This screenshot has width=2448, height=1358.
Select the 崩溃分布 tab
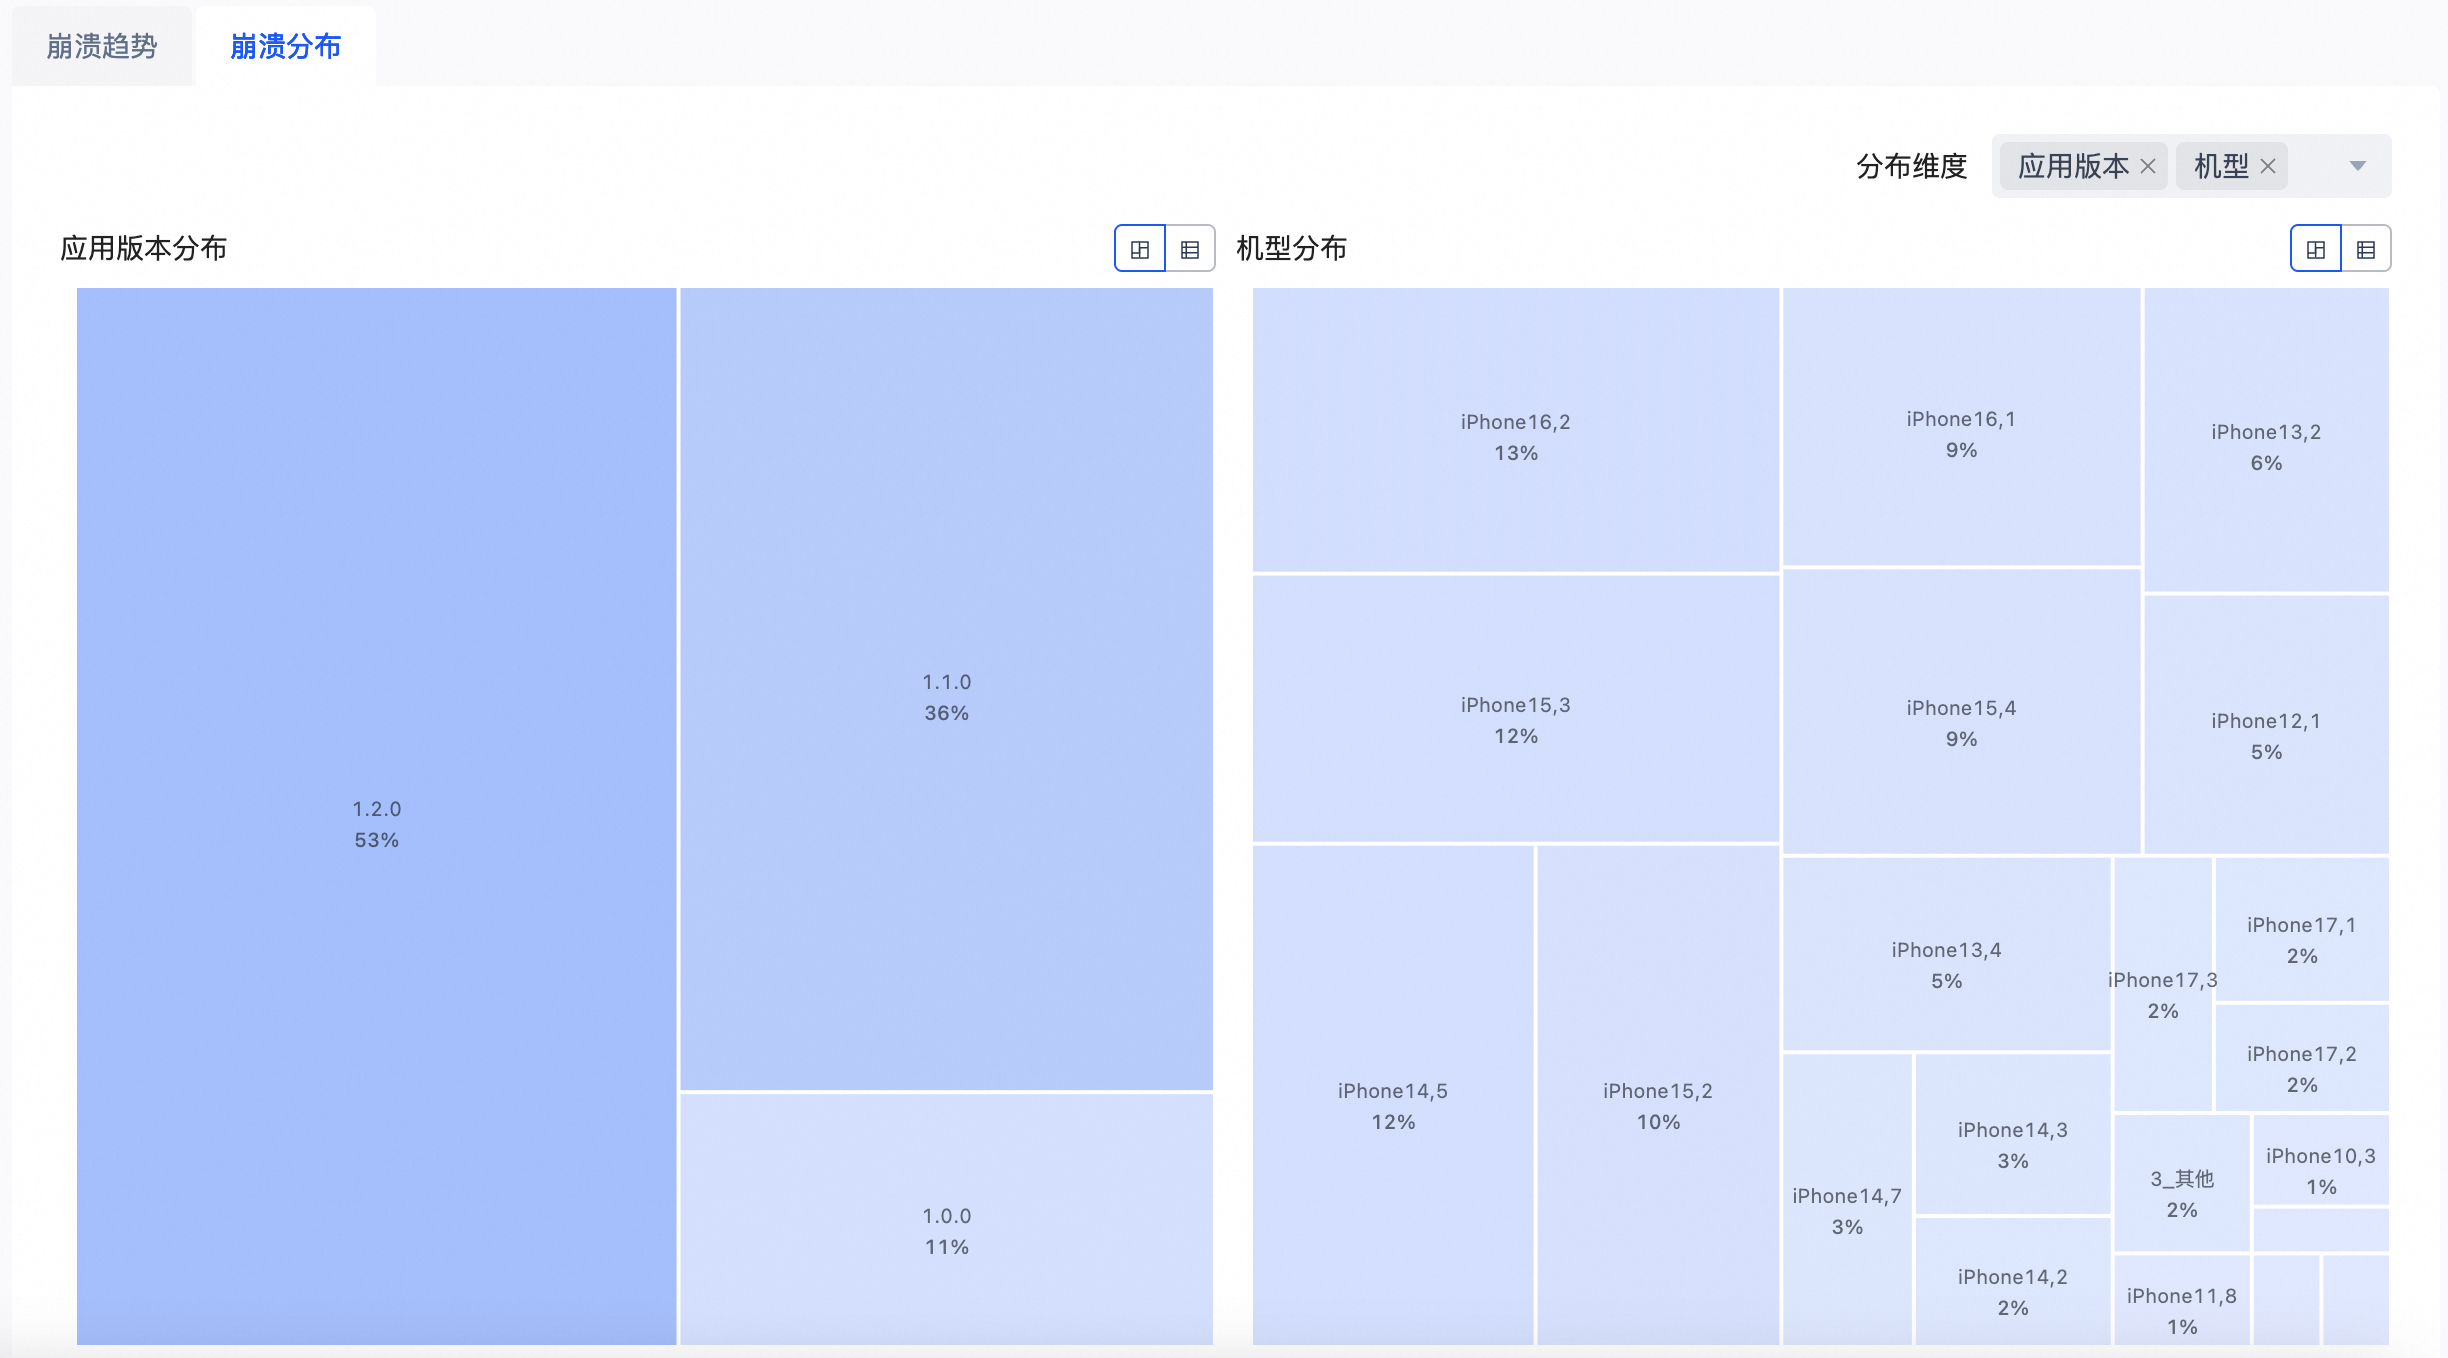pos(286,47)
